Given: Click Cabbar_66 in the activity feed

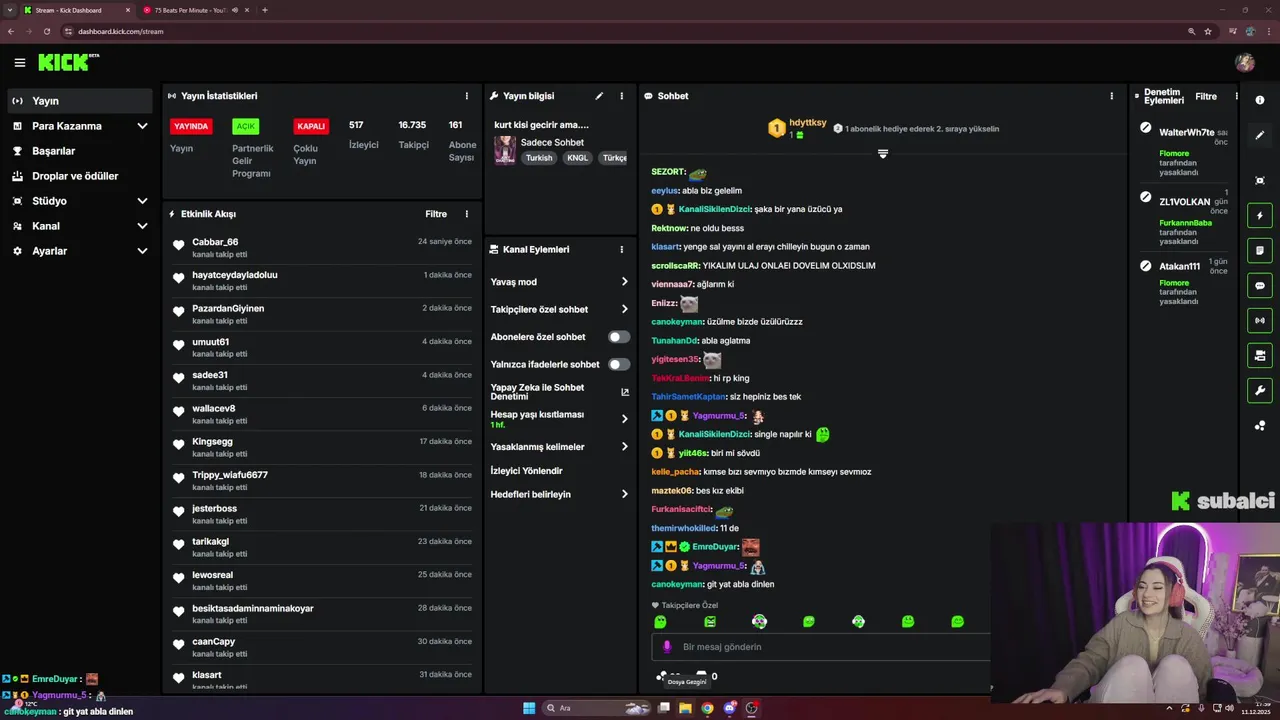Looking at the screenshot, I should coord(215,242).
